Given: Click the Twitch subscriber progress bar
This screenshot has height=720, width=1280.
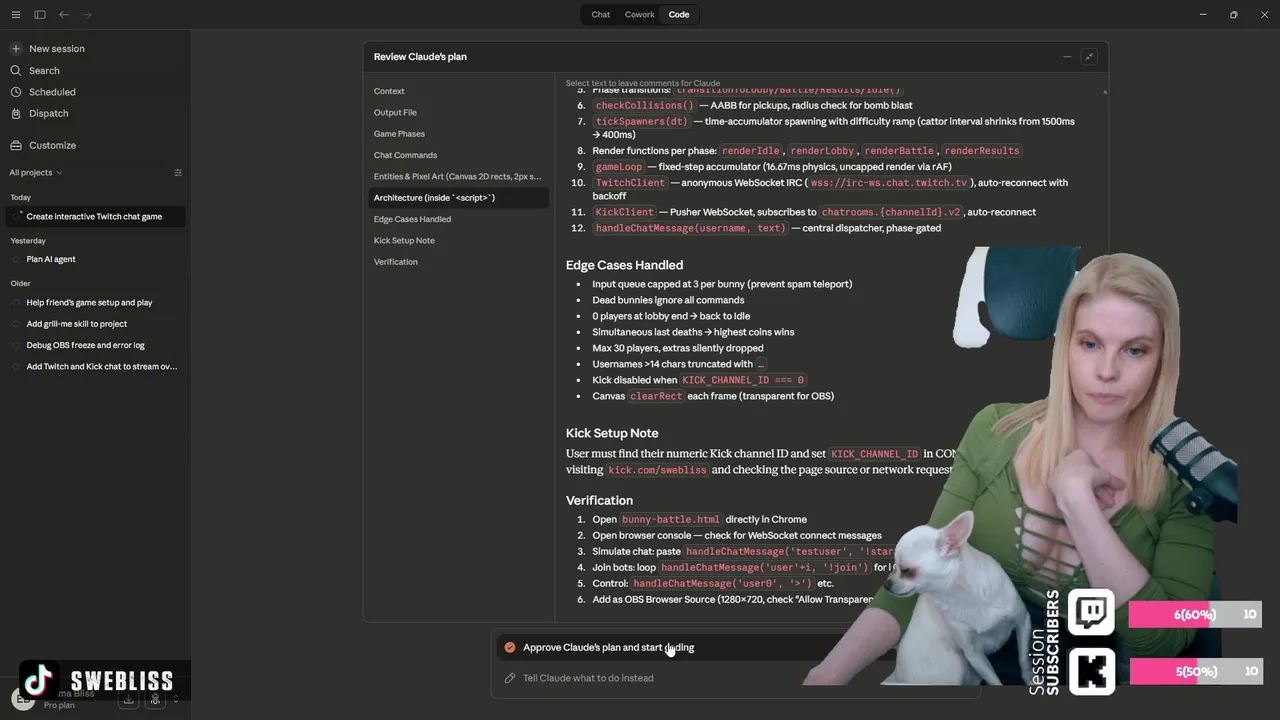Looking at the screenshot, I should tap(1195, 614).
